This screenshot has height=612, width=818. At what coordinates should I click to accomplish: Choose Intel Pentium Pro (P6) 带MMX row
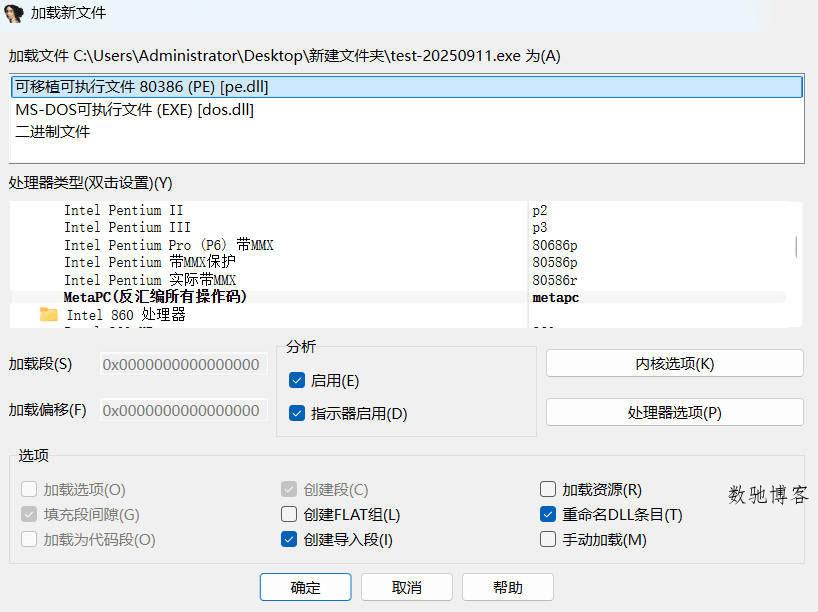tap(169, 245)
